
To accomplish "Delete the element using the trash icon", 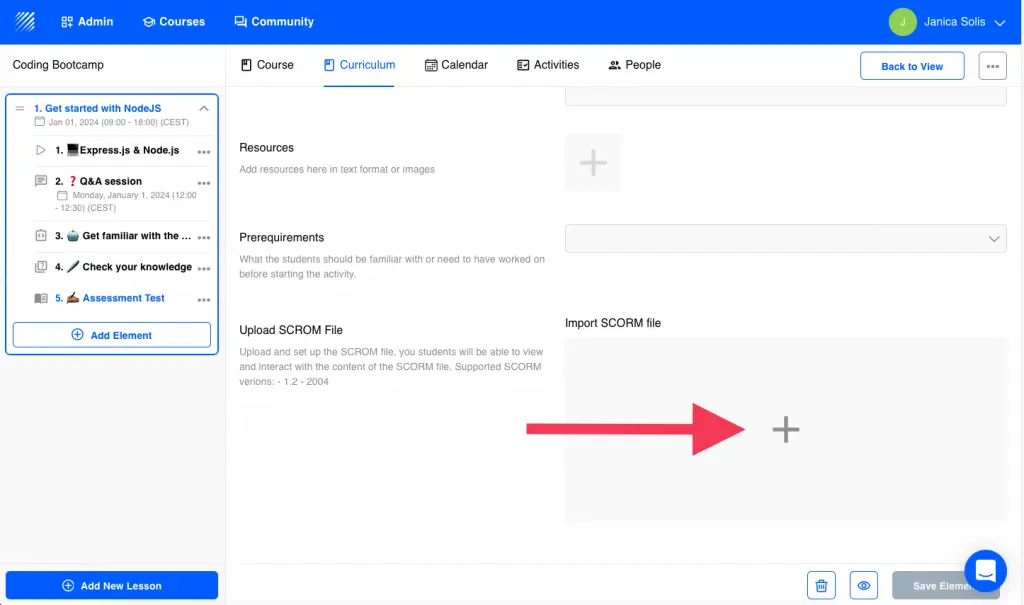I will coord(821,585).
